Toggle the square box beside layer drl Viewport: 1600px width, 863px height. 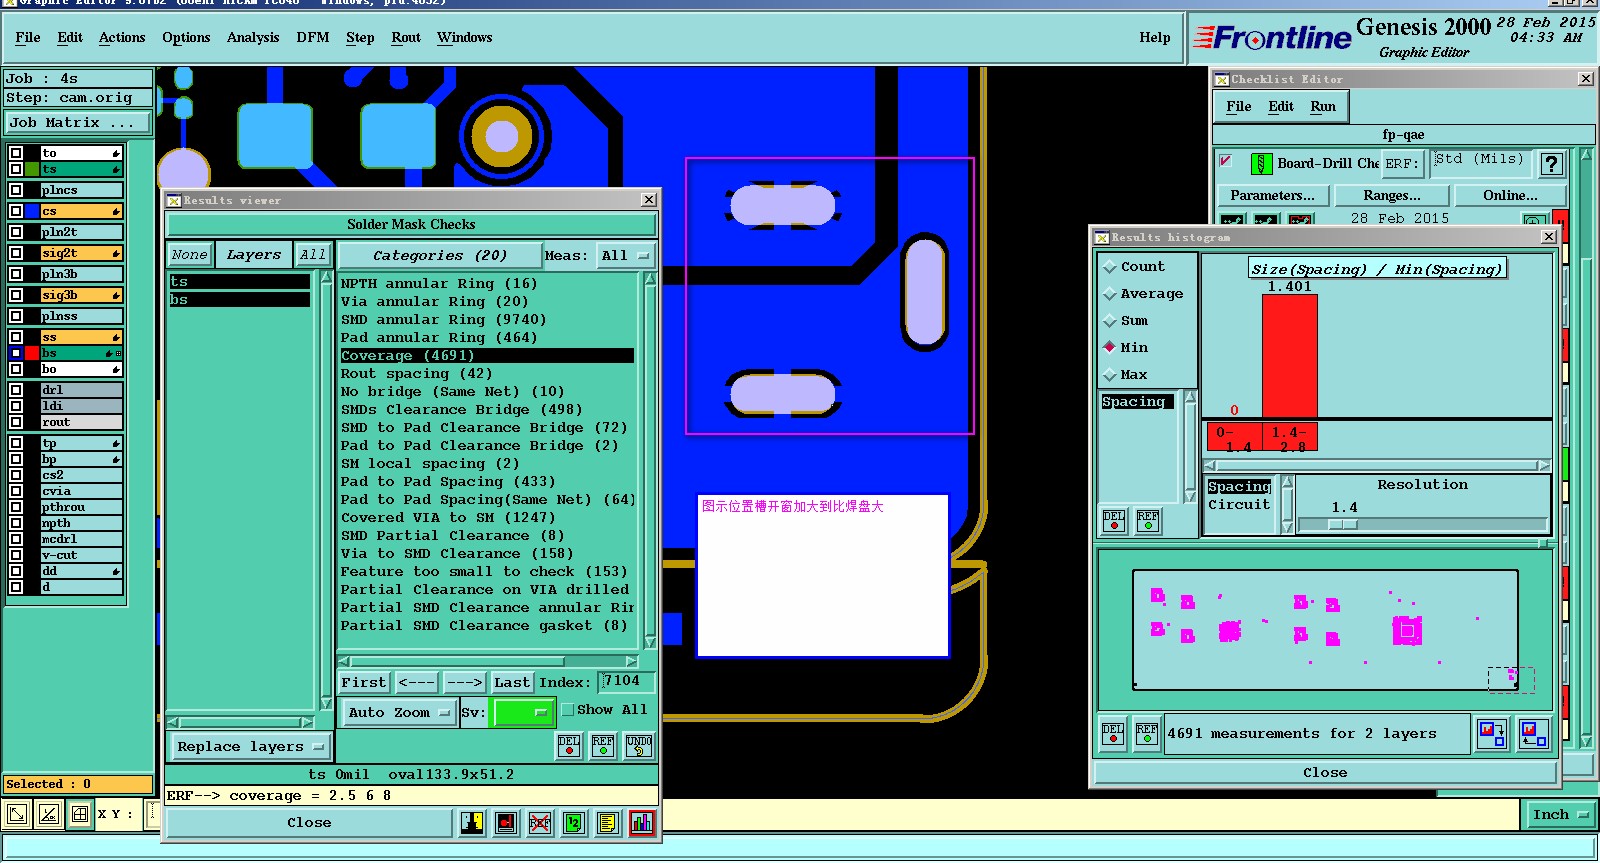tap(16, 390)
